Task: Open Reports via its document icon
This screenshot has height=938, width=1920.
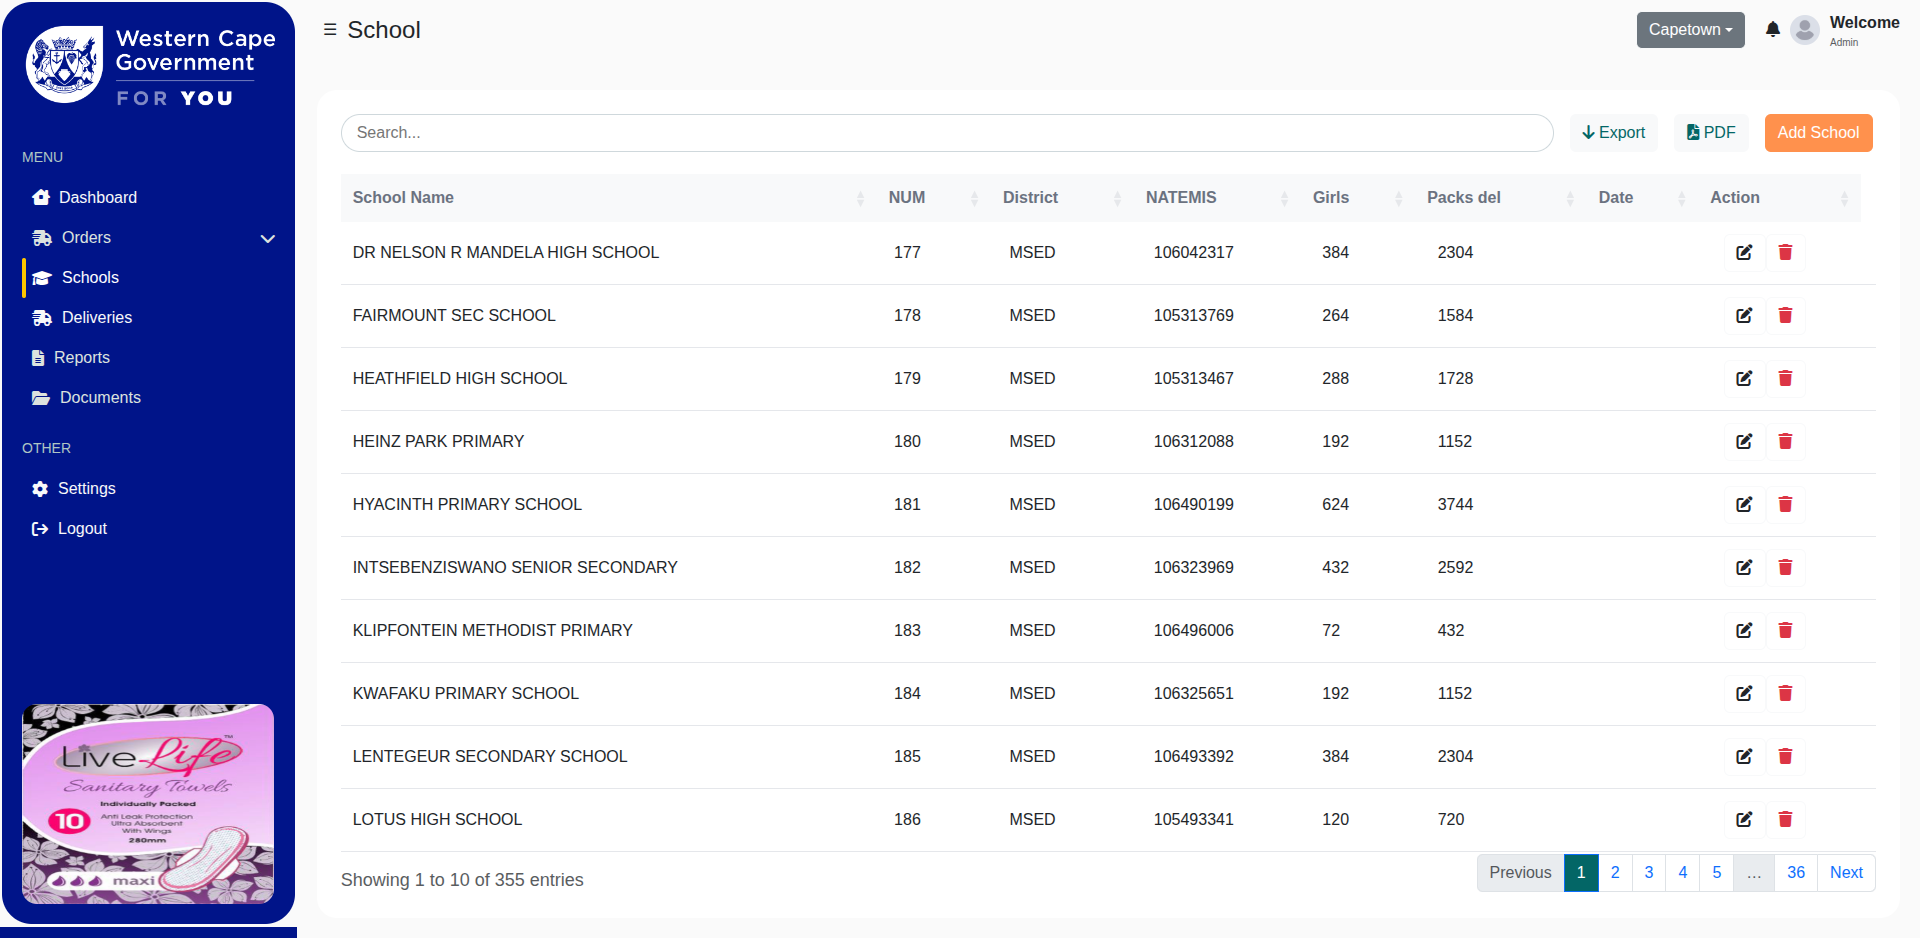Action: click(x=40, y=357)
